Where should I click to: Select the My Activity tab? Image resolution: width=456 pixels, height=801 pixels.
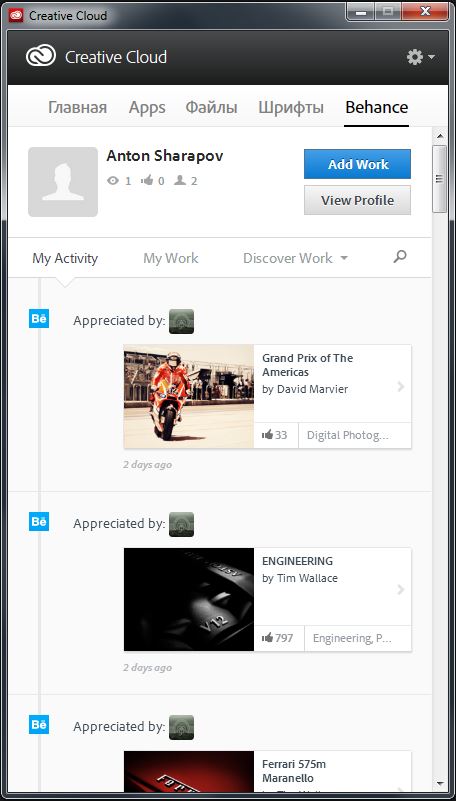[x=65, y=258]
